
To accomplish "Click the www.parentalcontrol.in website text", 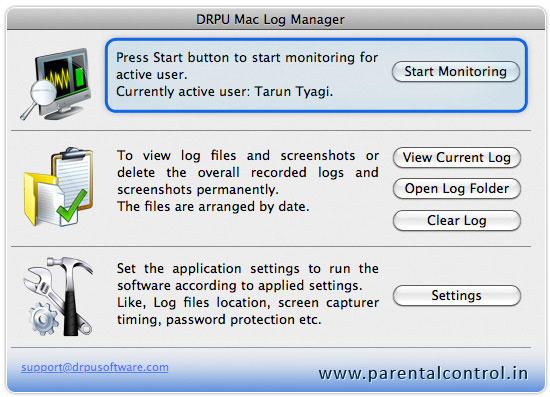I will [x=423, y=373].
